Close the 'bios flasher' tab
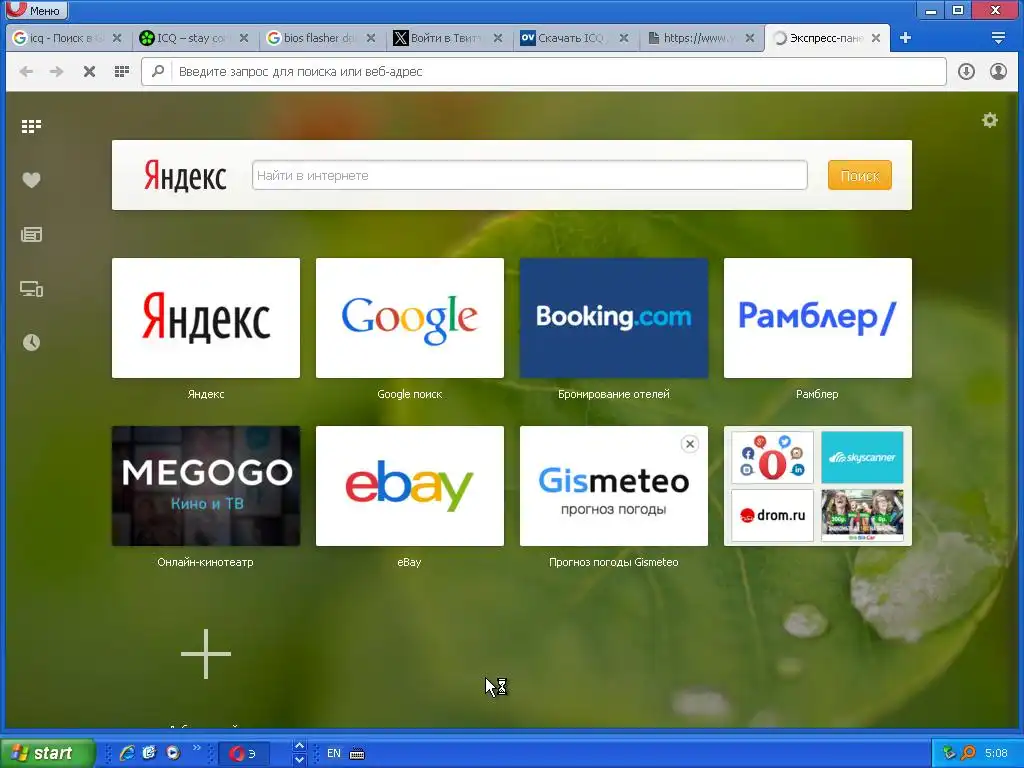 [370, 38]
